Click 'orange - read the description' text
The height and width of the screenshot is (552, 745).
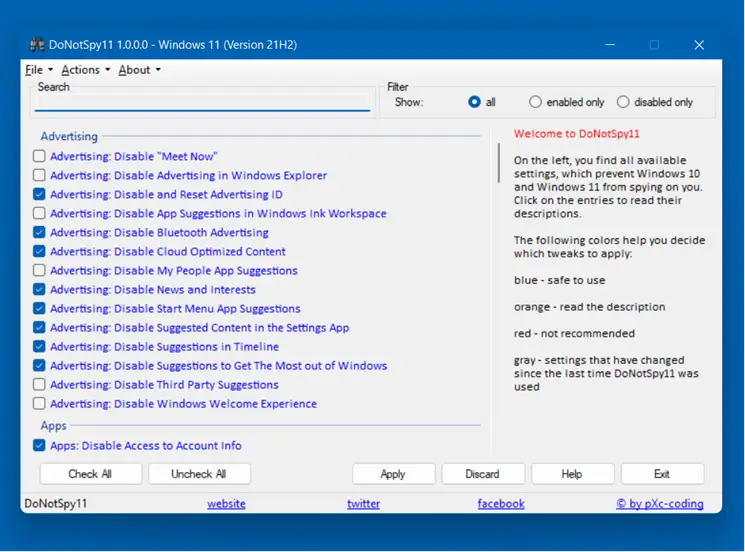590,307
